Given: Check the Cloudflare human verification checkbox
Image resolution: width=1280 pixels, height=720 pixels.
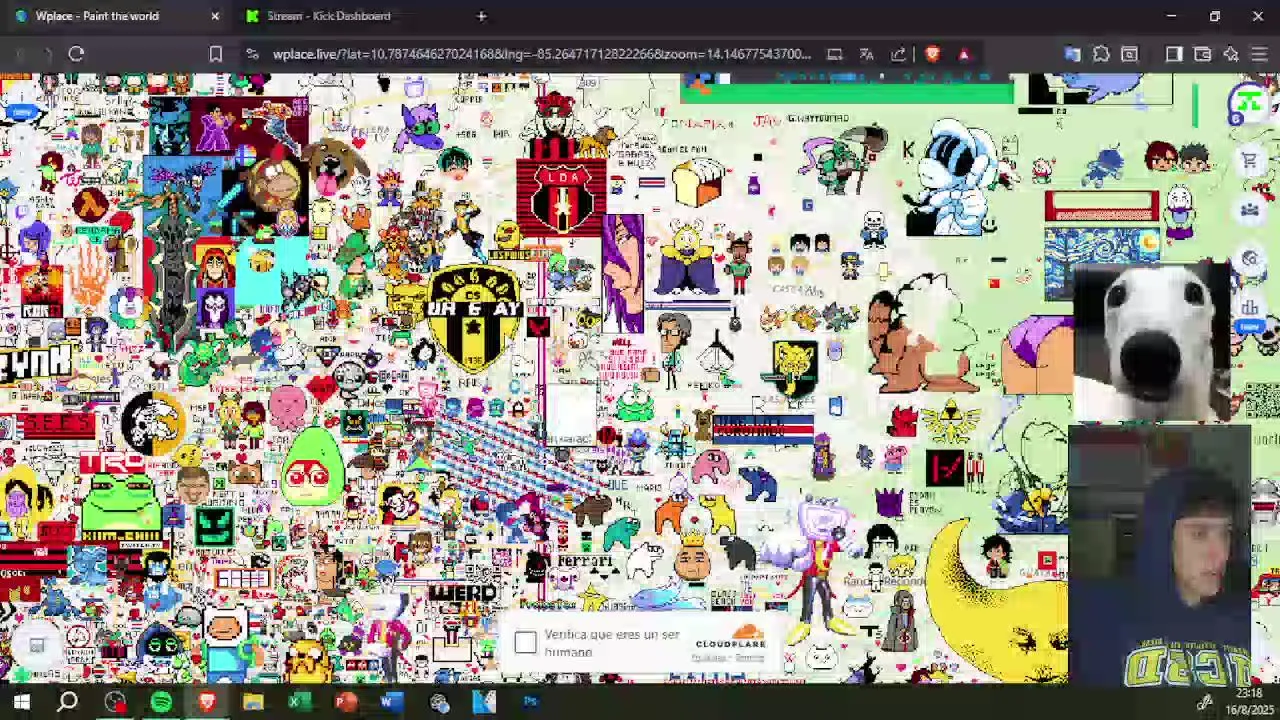Looking at the screenshot, I should click(x=525, y=642).
